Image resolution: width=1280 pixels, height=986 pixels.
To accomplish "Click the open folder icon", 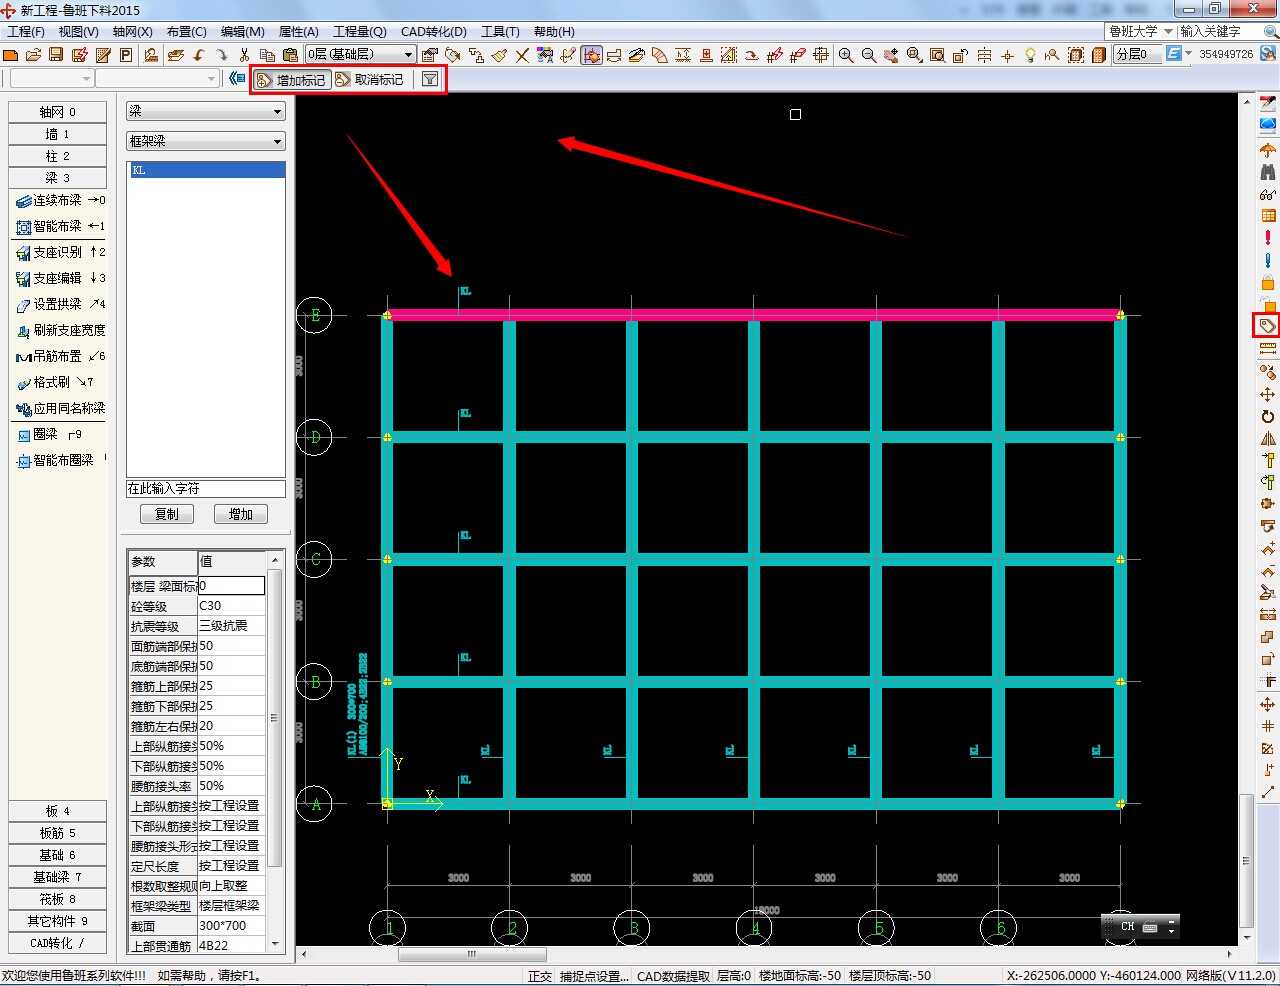I will pyautogui.click(x=33, y=55).
